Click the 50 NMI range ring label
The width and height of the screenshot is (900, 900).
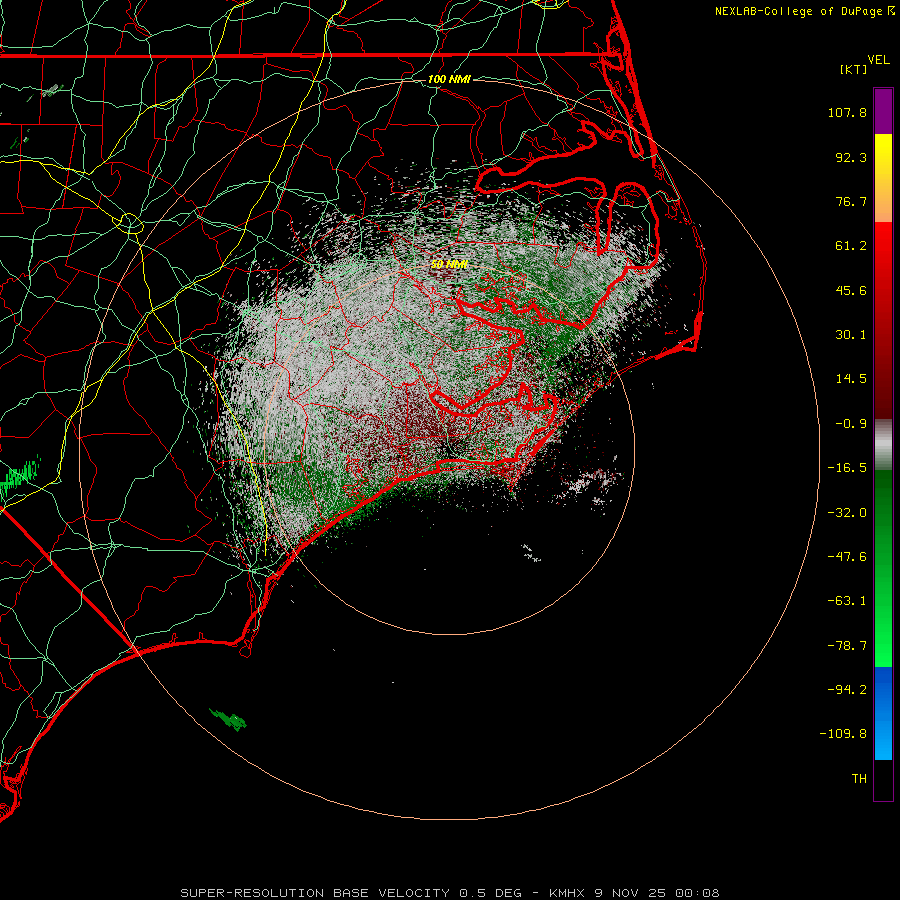pyautogui.click(x=449, y=264)
